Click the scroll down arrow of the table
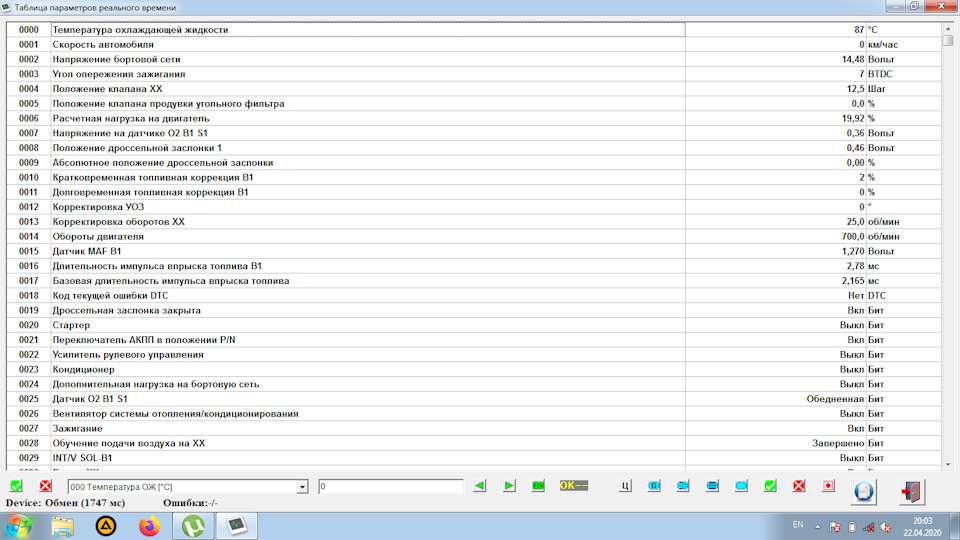960x540 pixels. click(948, 465)
